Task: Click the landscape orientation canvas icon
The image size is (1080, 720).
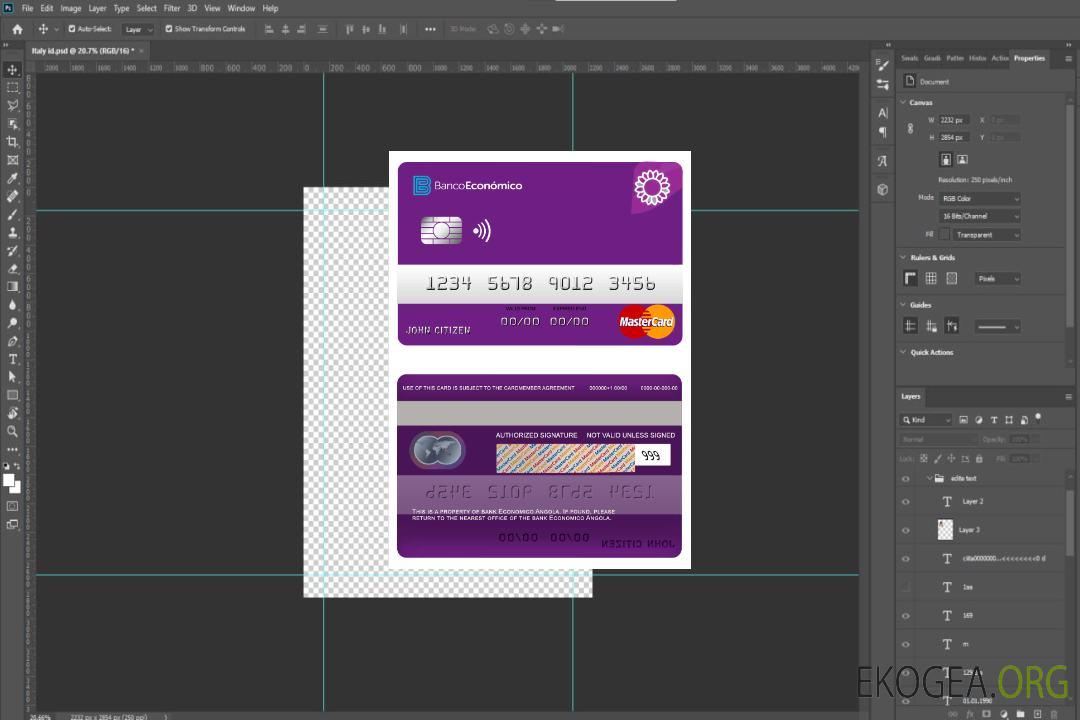Action: click(962, 159)
